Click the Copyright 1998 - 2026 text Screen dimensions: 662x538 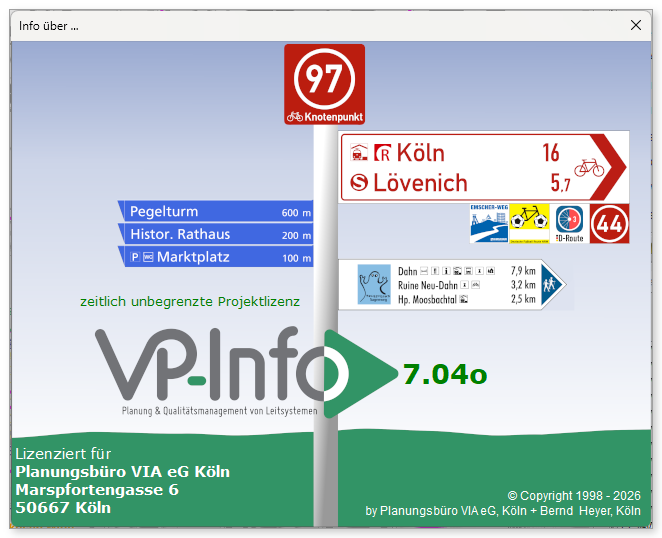(x=574, y=495)
